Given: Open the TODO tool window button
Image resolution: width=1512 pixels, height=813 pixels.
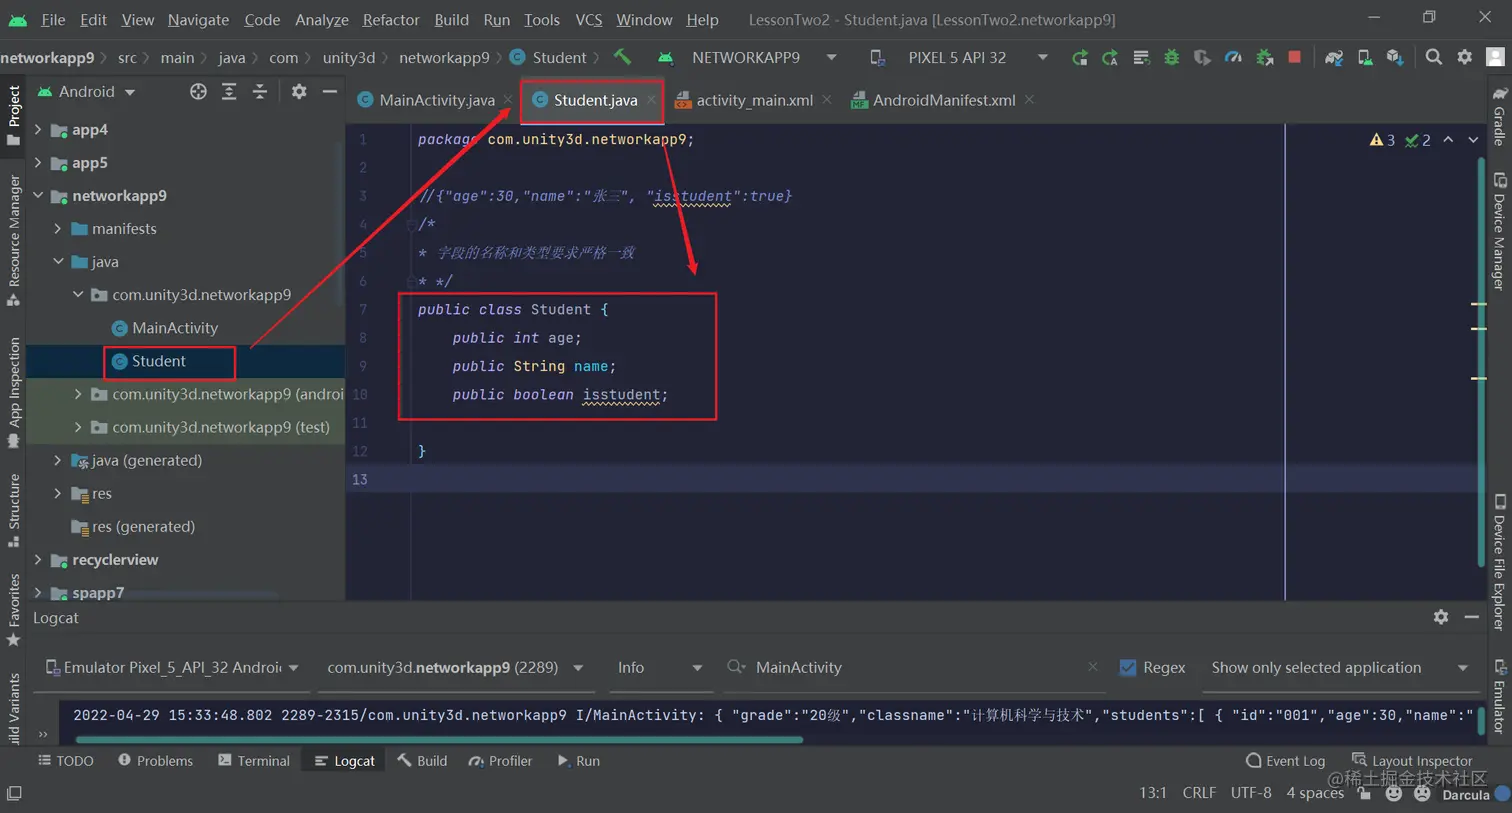Looking at the screenshot, I should coord(66,760).
